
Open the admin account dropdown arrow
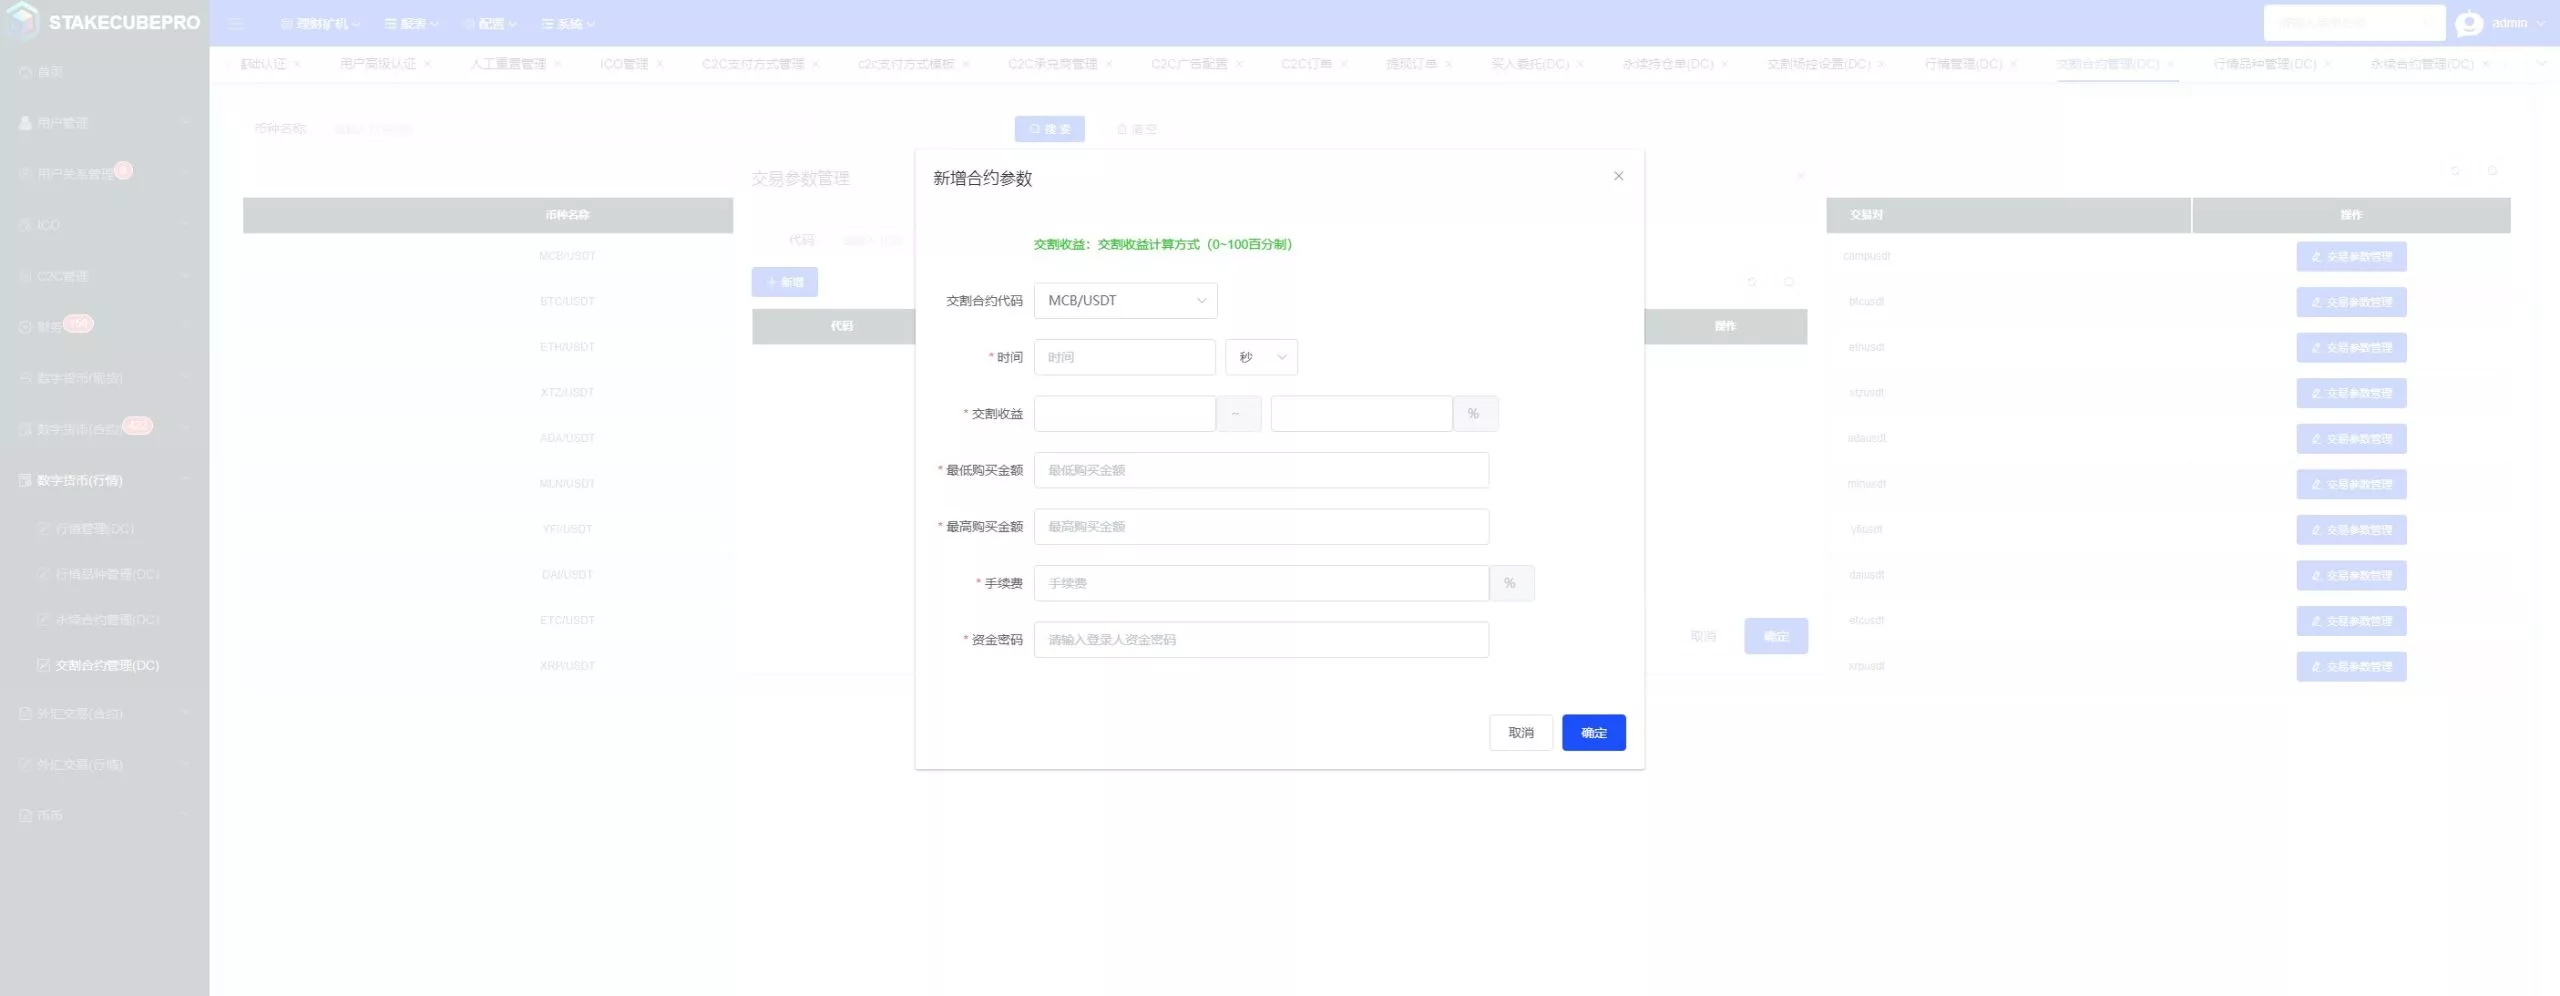tap(2541, 23)
